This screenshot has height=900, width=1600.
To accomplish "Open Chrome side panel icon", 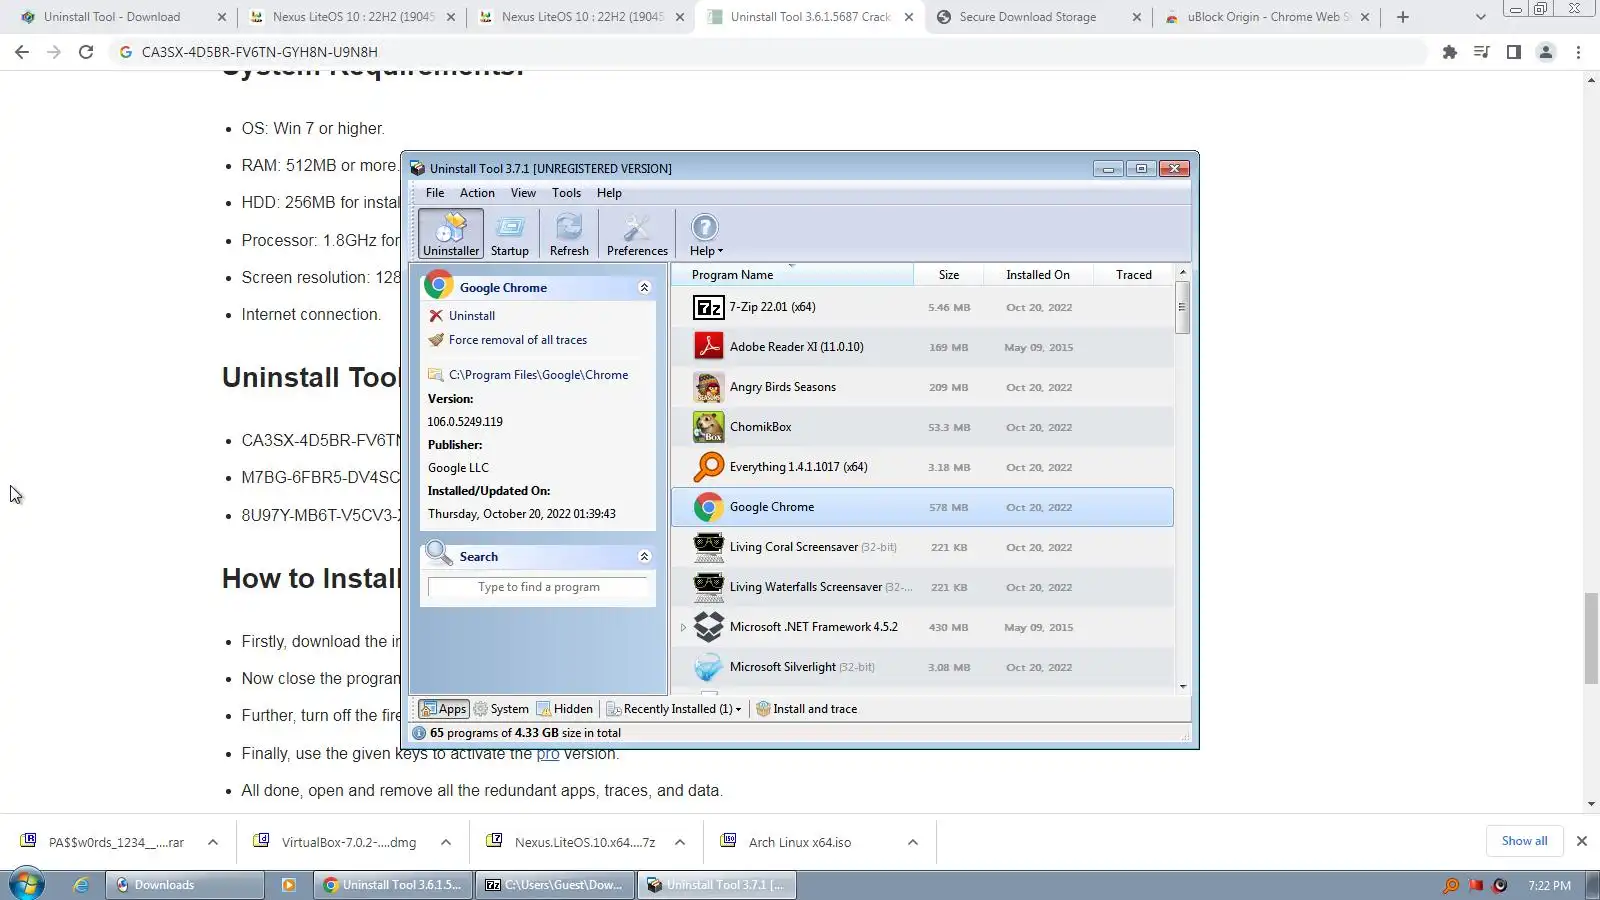I will 1514,52.
